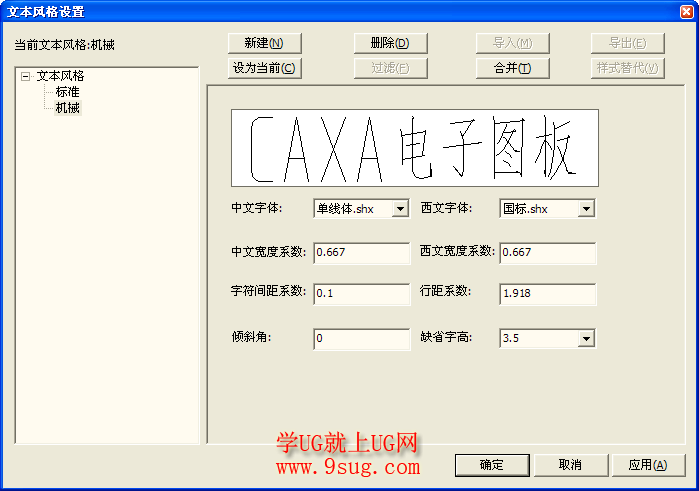
Task: Click the 西文宽度系数 input field
Action: tap(547, 253)
